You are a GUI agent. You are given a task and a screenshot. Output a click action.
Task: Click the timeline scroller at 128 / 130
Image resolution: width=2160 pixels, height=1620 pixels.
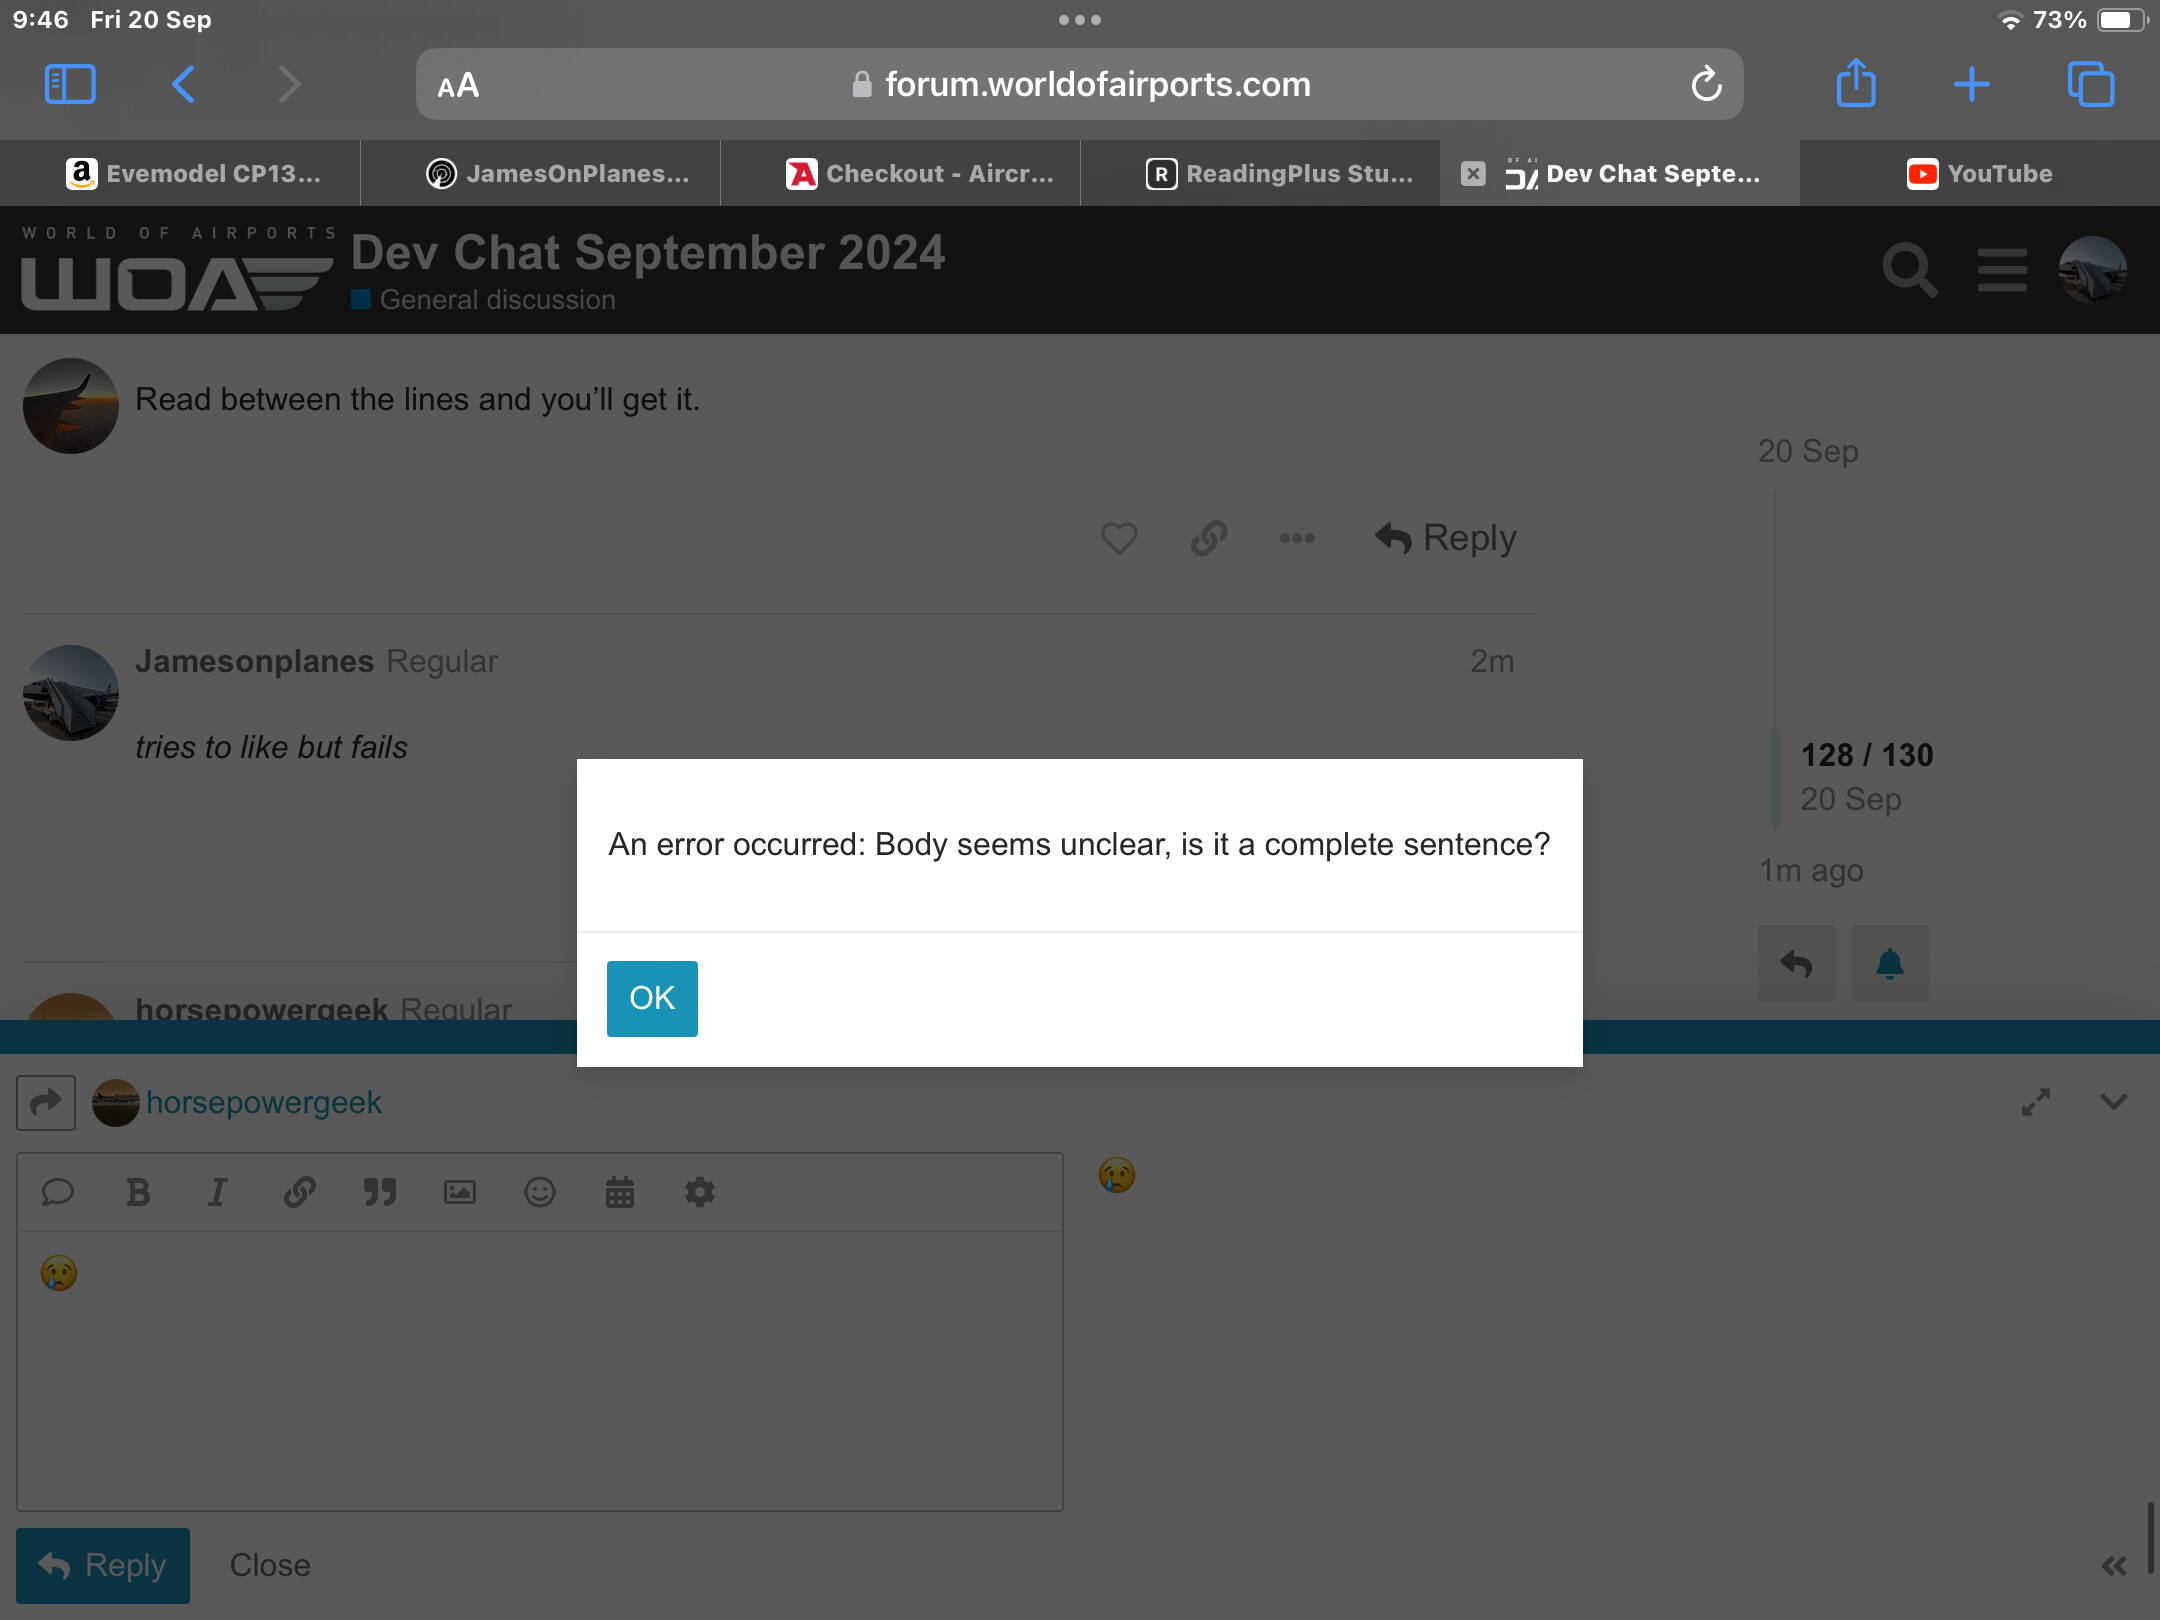pos(1867,755)
